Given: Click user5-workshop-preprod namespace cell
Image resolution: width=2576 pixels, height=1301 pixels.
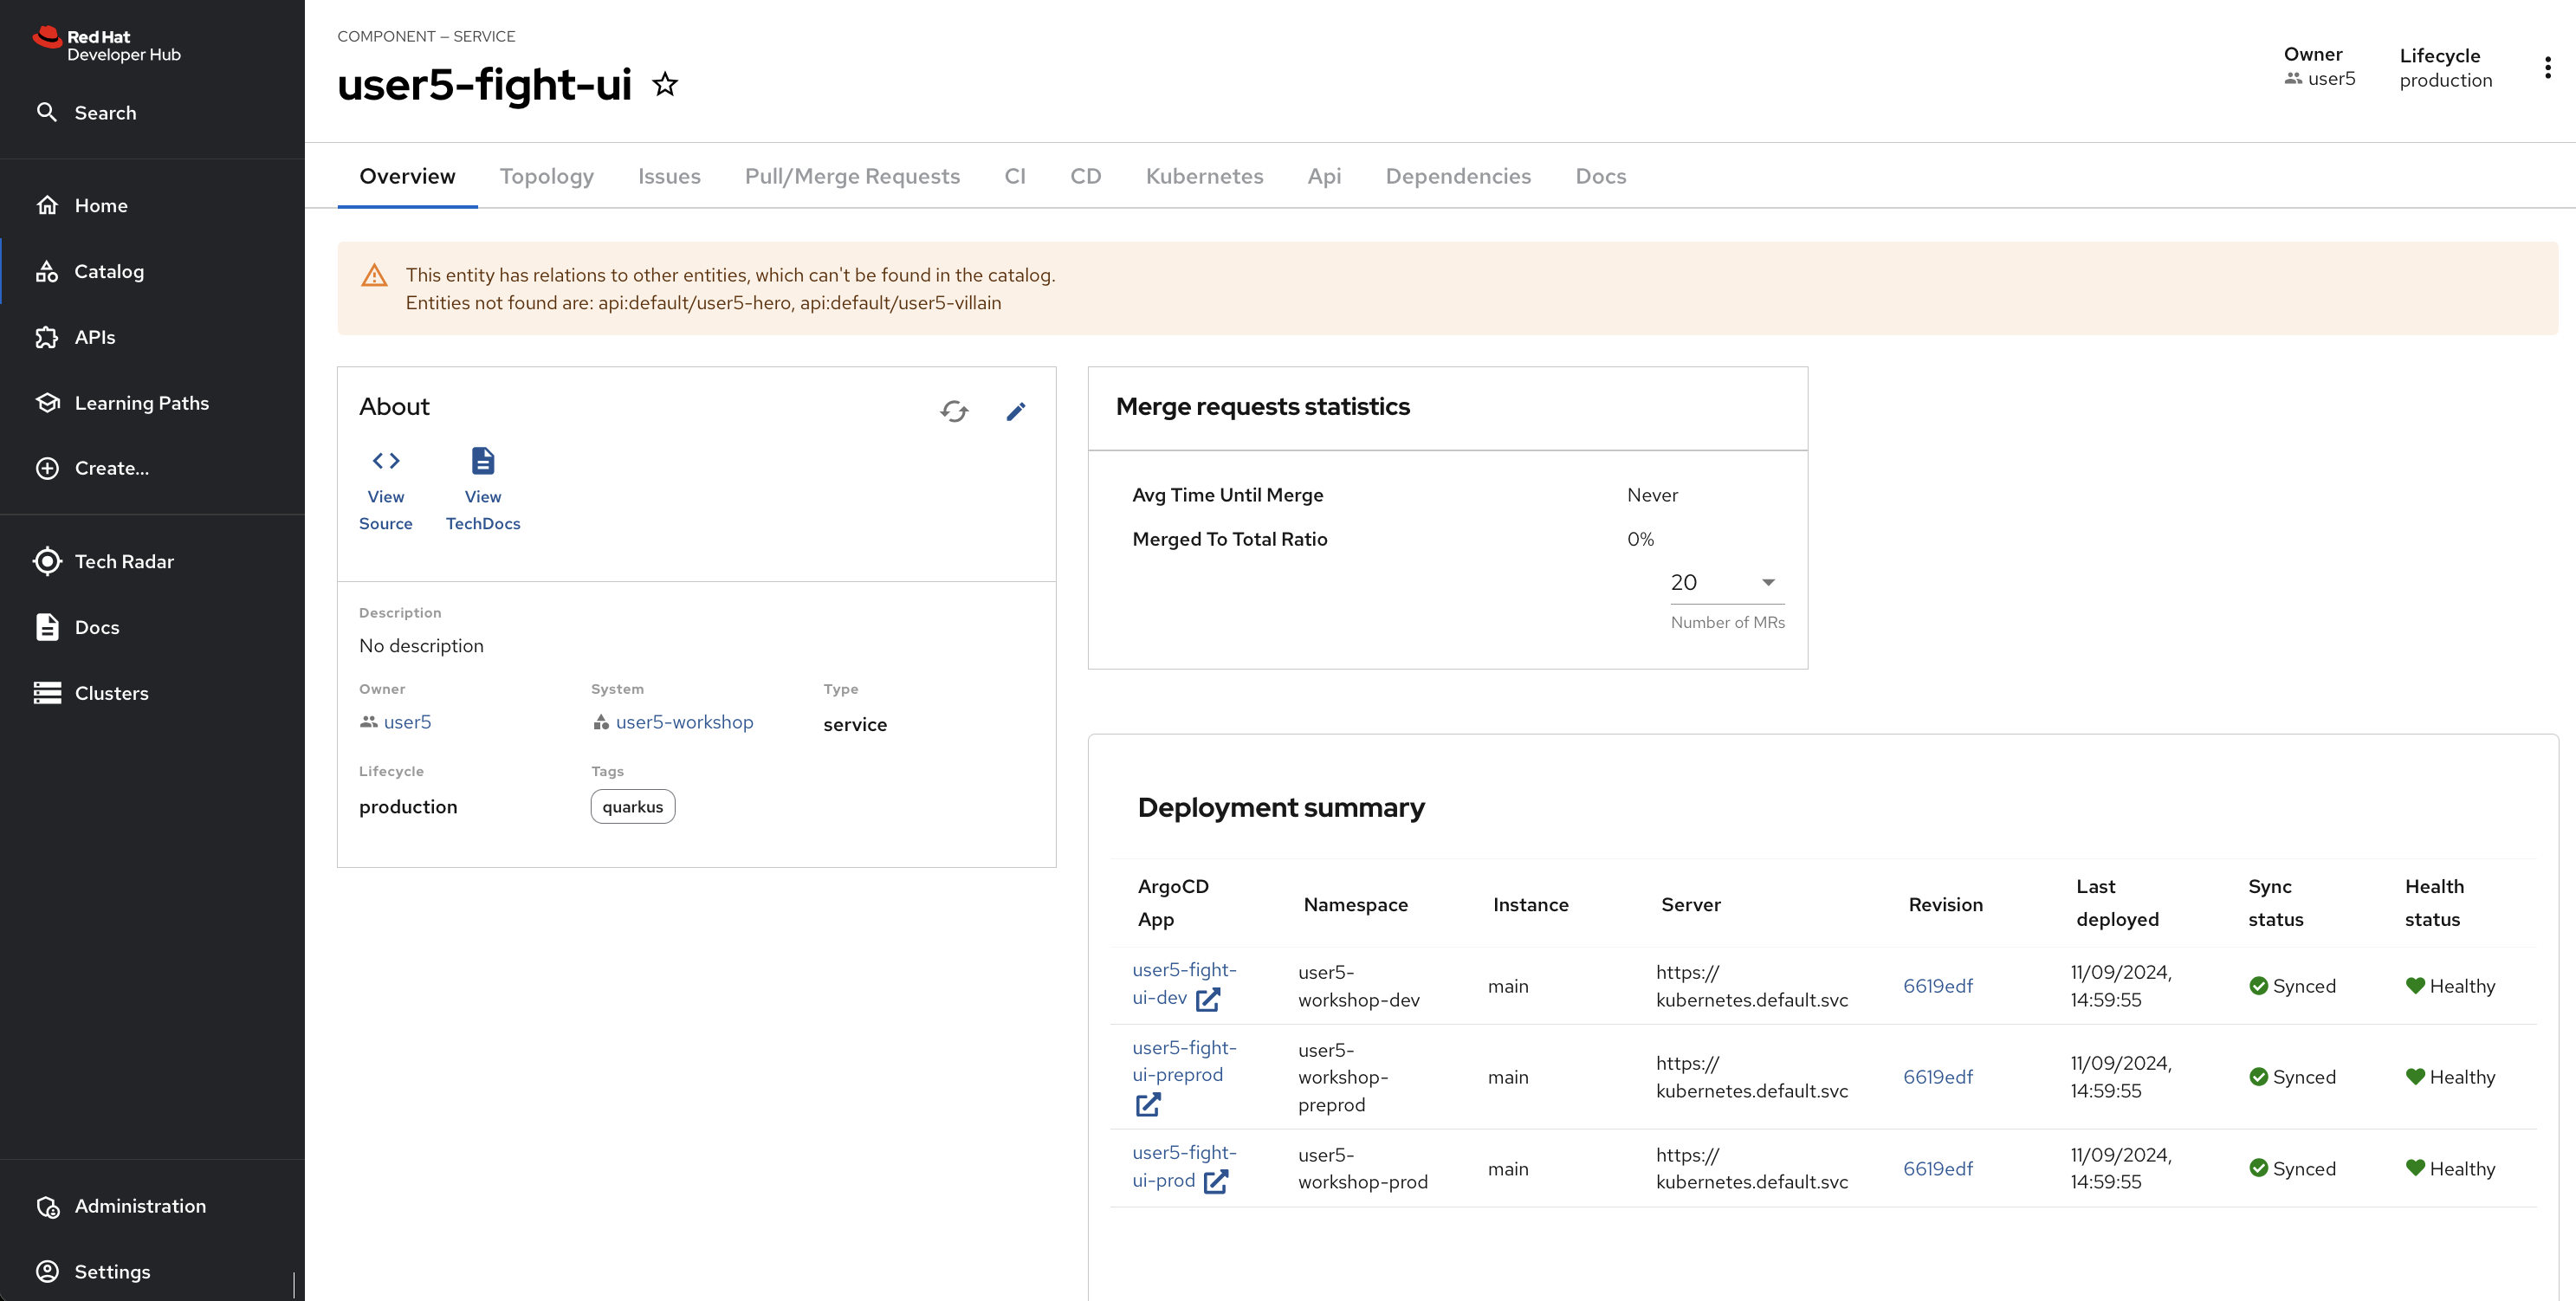Looking at the screenshot, I should [x=1343, y=1077].
